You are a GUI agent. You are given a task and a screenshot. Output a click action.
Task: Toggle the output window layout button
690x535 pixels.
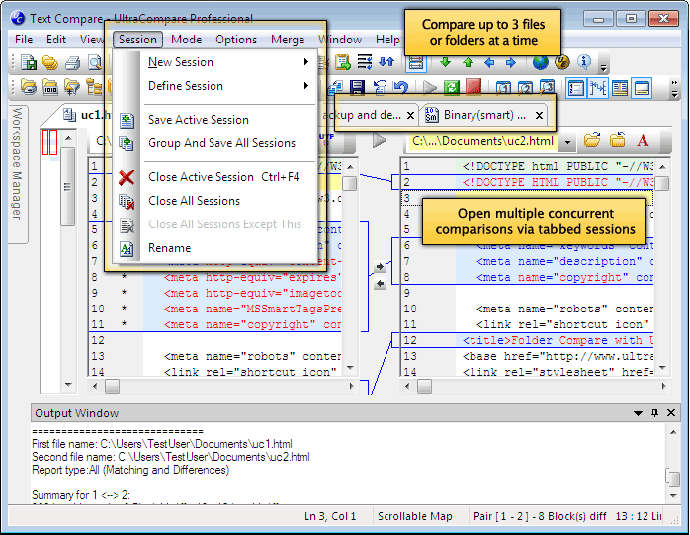tap(642, 88)
